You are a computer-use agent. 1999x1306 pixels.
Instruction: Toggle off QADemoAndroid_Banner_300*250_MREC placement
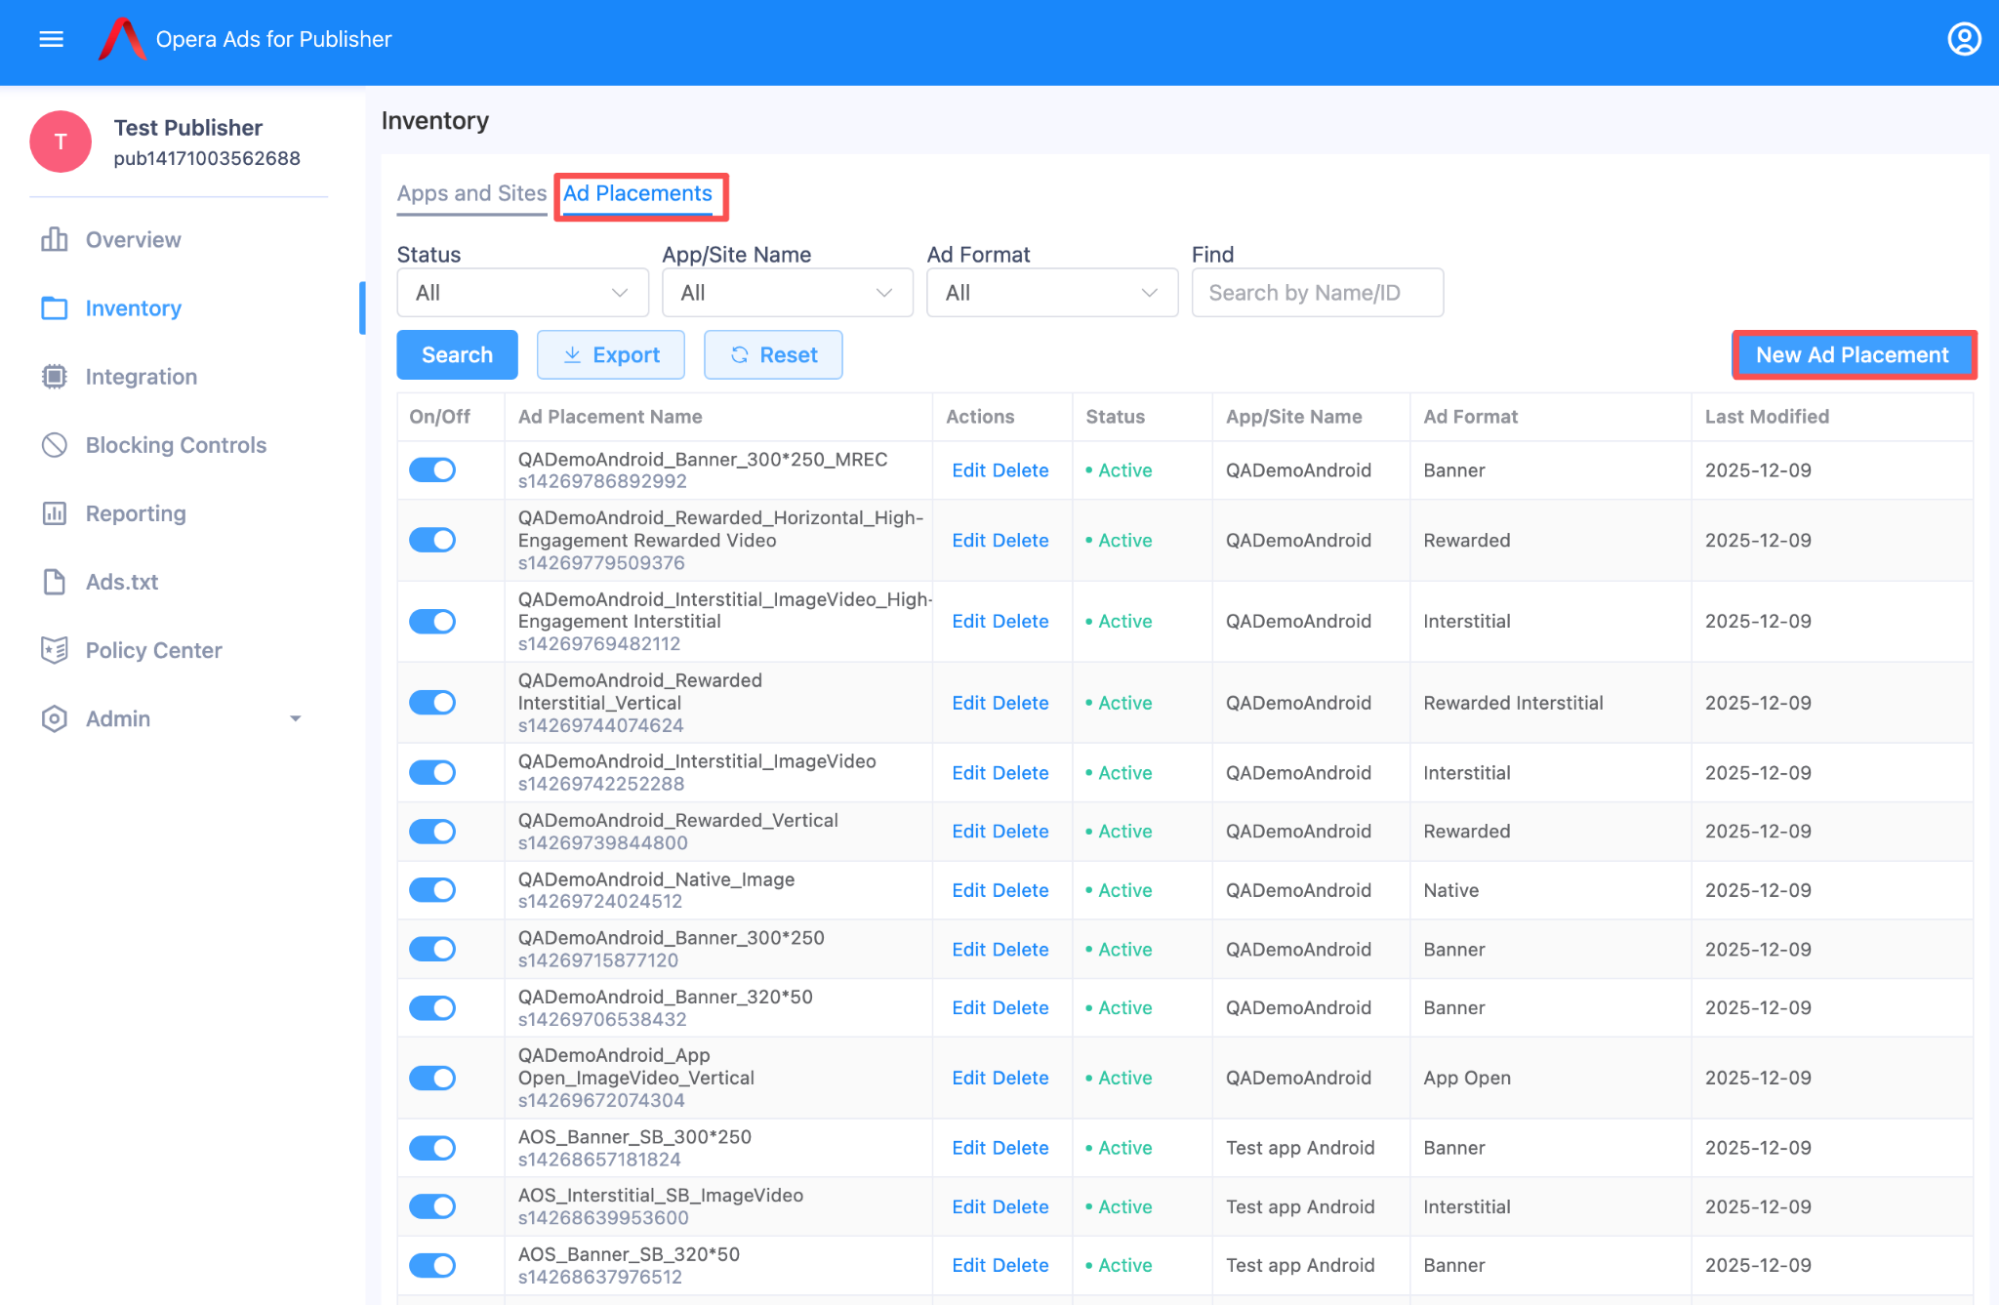coord(432,470)
